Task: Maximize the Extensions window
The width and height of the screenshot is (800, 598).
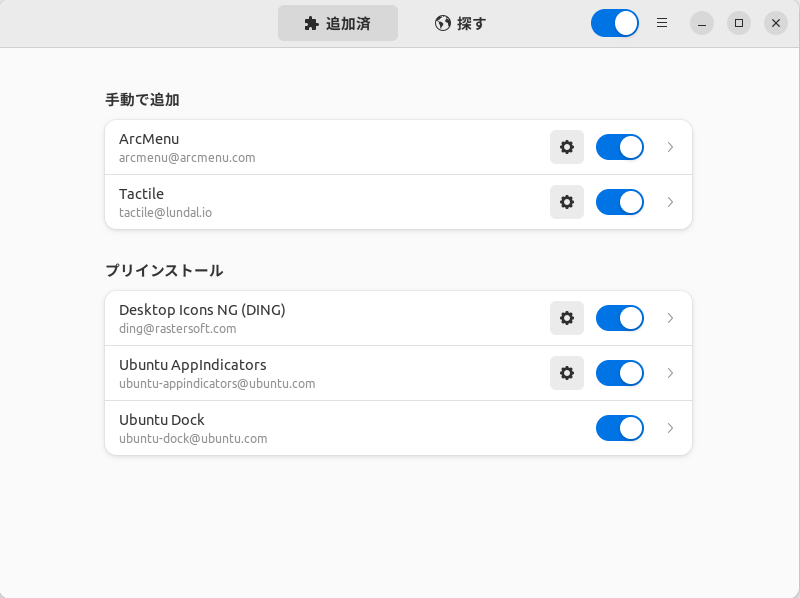Action: click(739, 23)
